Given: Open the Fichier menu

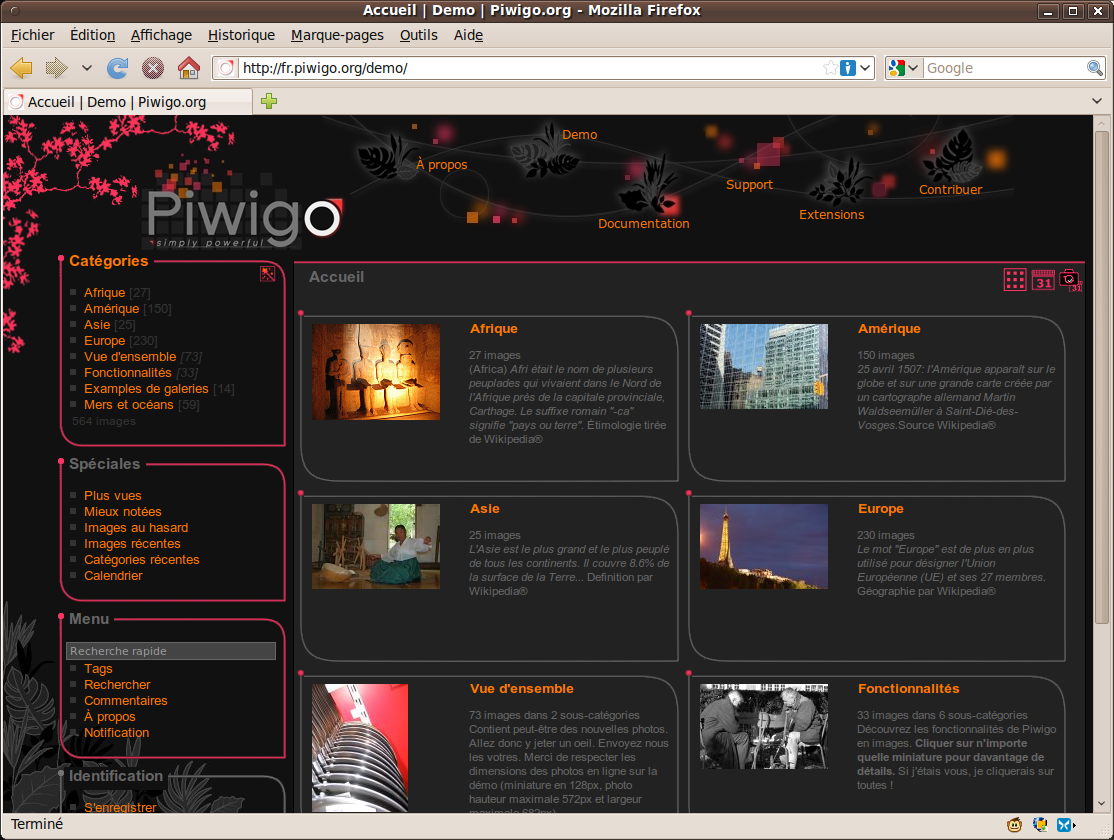Looking at the screenshot, I should pos(33,35).
